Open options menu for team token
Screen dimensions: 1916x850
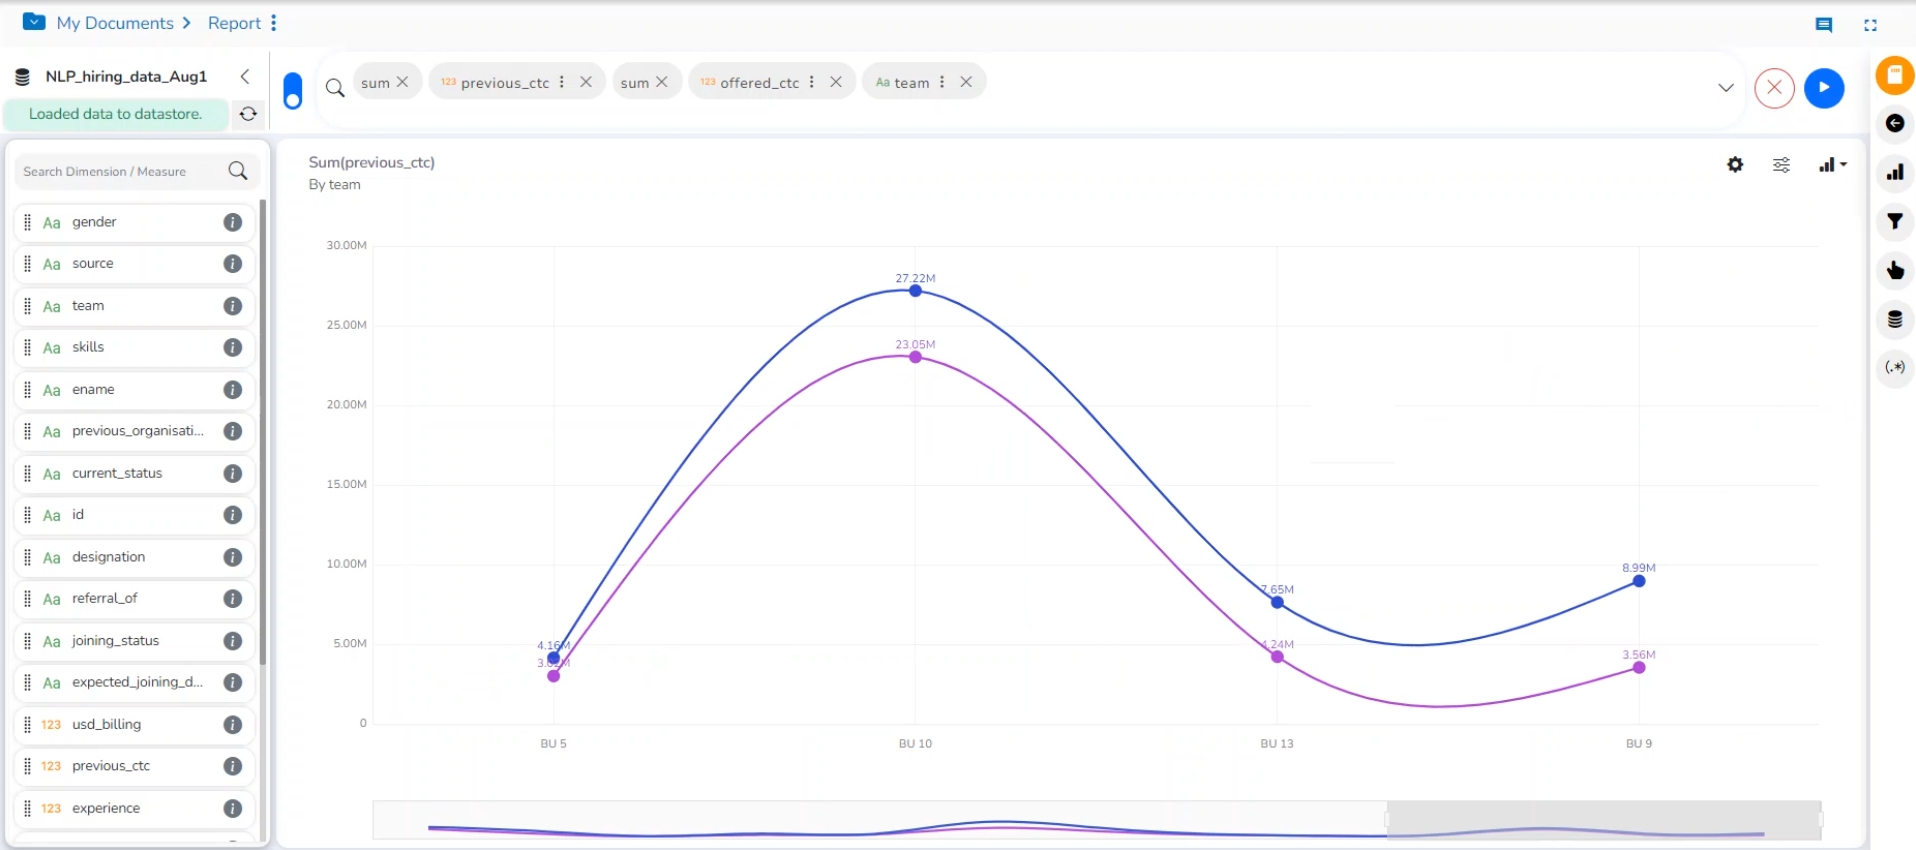click(942, 82)
